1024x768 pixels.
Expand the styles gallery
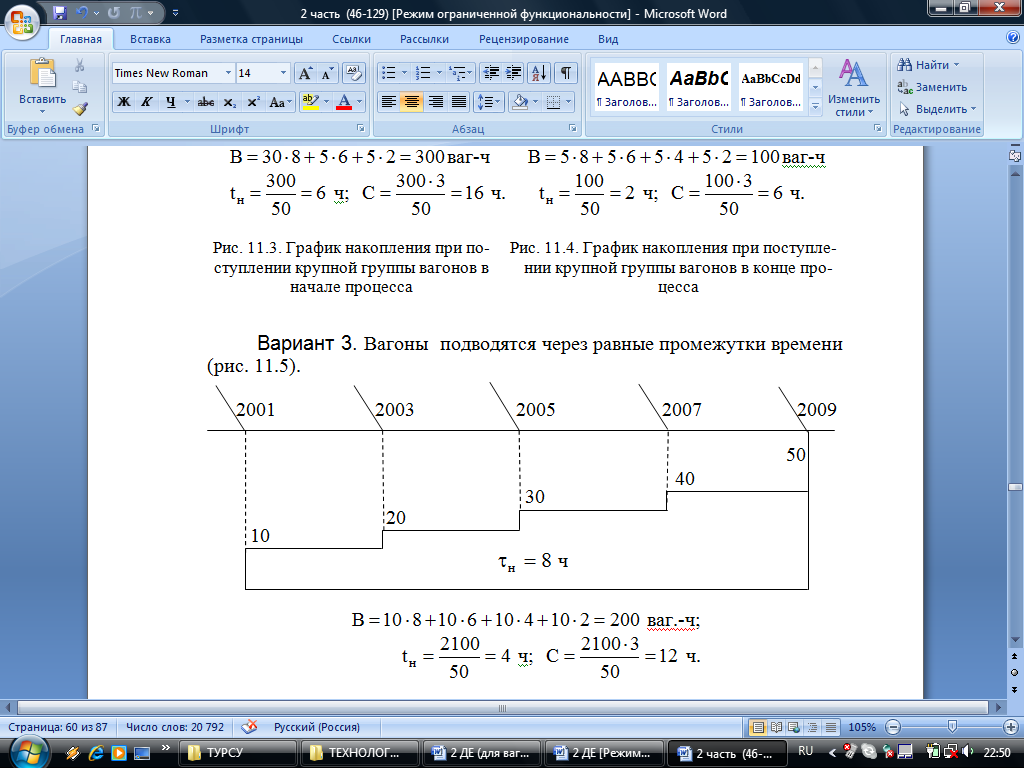[x=815, y=106]
